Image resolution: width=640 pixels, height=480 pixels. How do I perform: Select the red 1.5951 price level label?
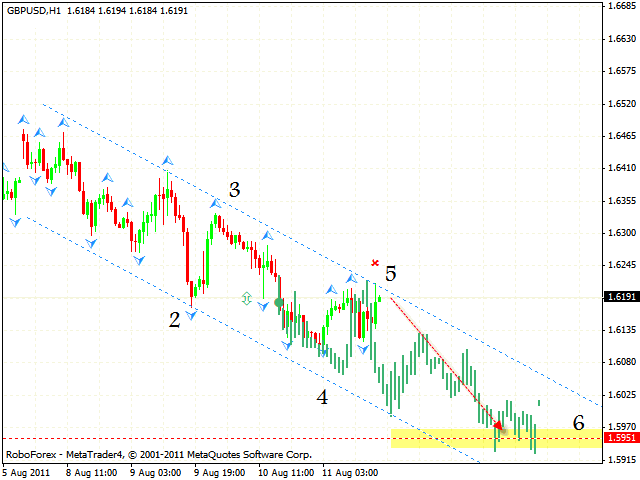click(x=621, y=438)
